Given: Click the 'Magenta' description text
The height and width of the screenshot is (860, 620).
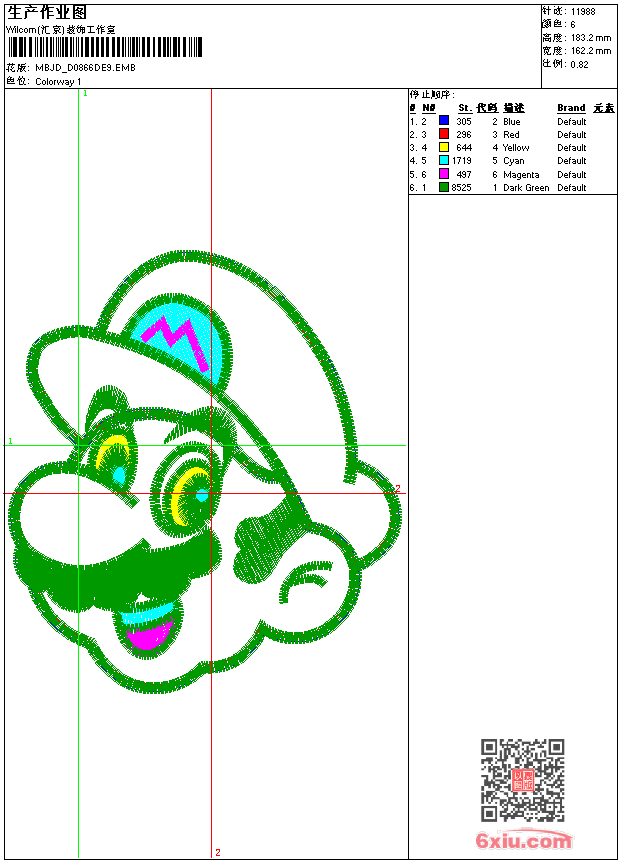Looking at the screenshot, I should pyautogui.click(x=521, y=175).
